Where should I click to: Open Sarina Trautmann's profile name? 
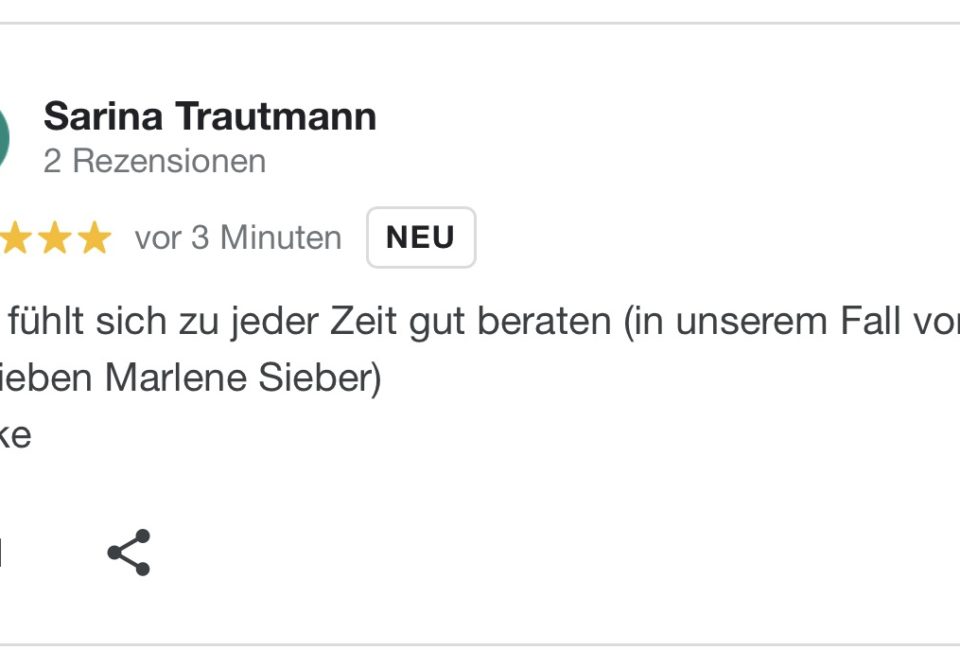pos(210,117)
